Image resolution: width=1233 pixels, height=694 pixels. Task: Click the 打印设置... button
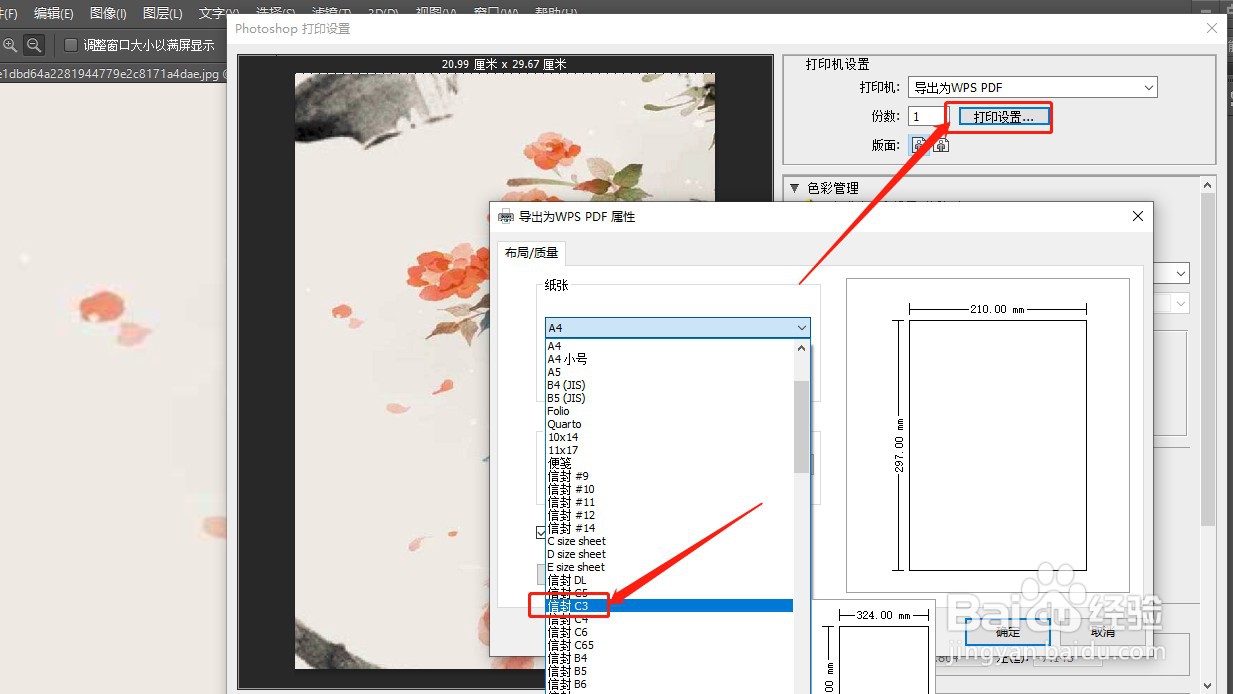click(x=999, y=117)
